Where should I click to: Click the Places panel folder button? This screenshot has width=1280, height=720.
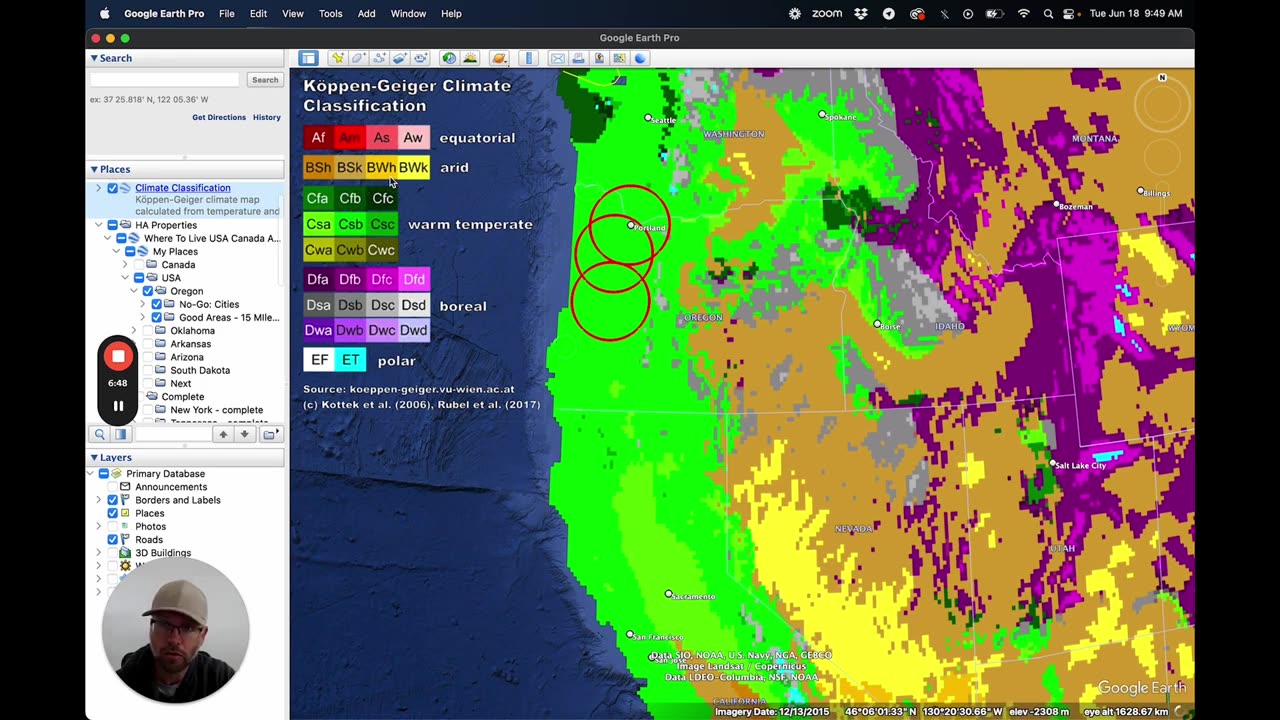(270, 434)
